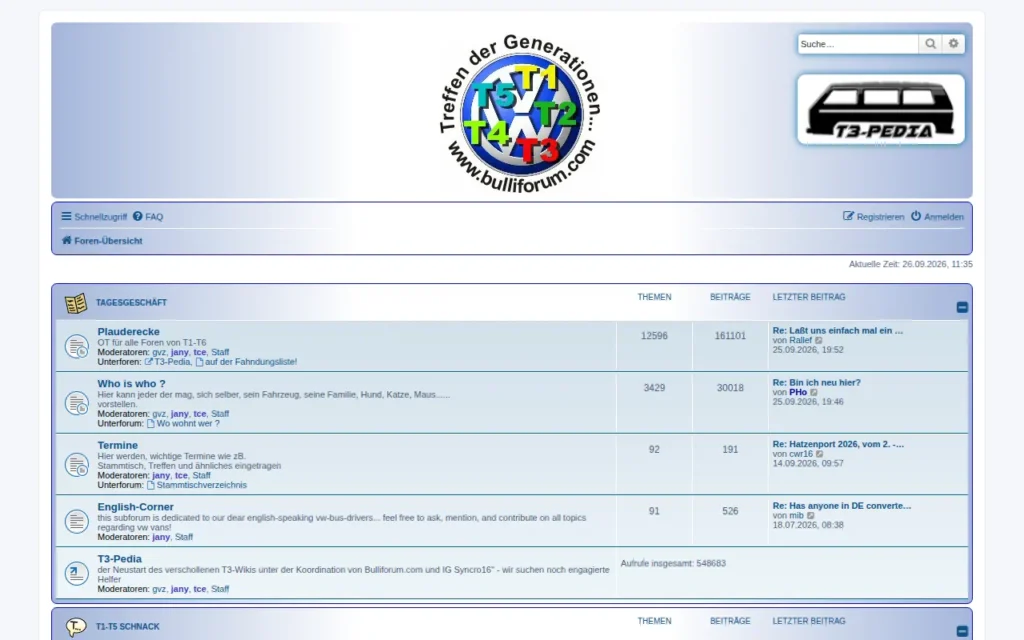Jump to latest post icon beside cwr16

[820, 454]
